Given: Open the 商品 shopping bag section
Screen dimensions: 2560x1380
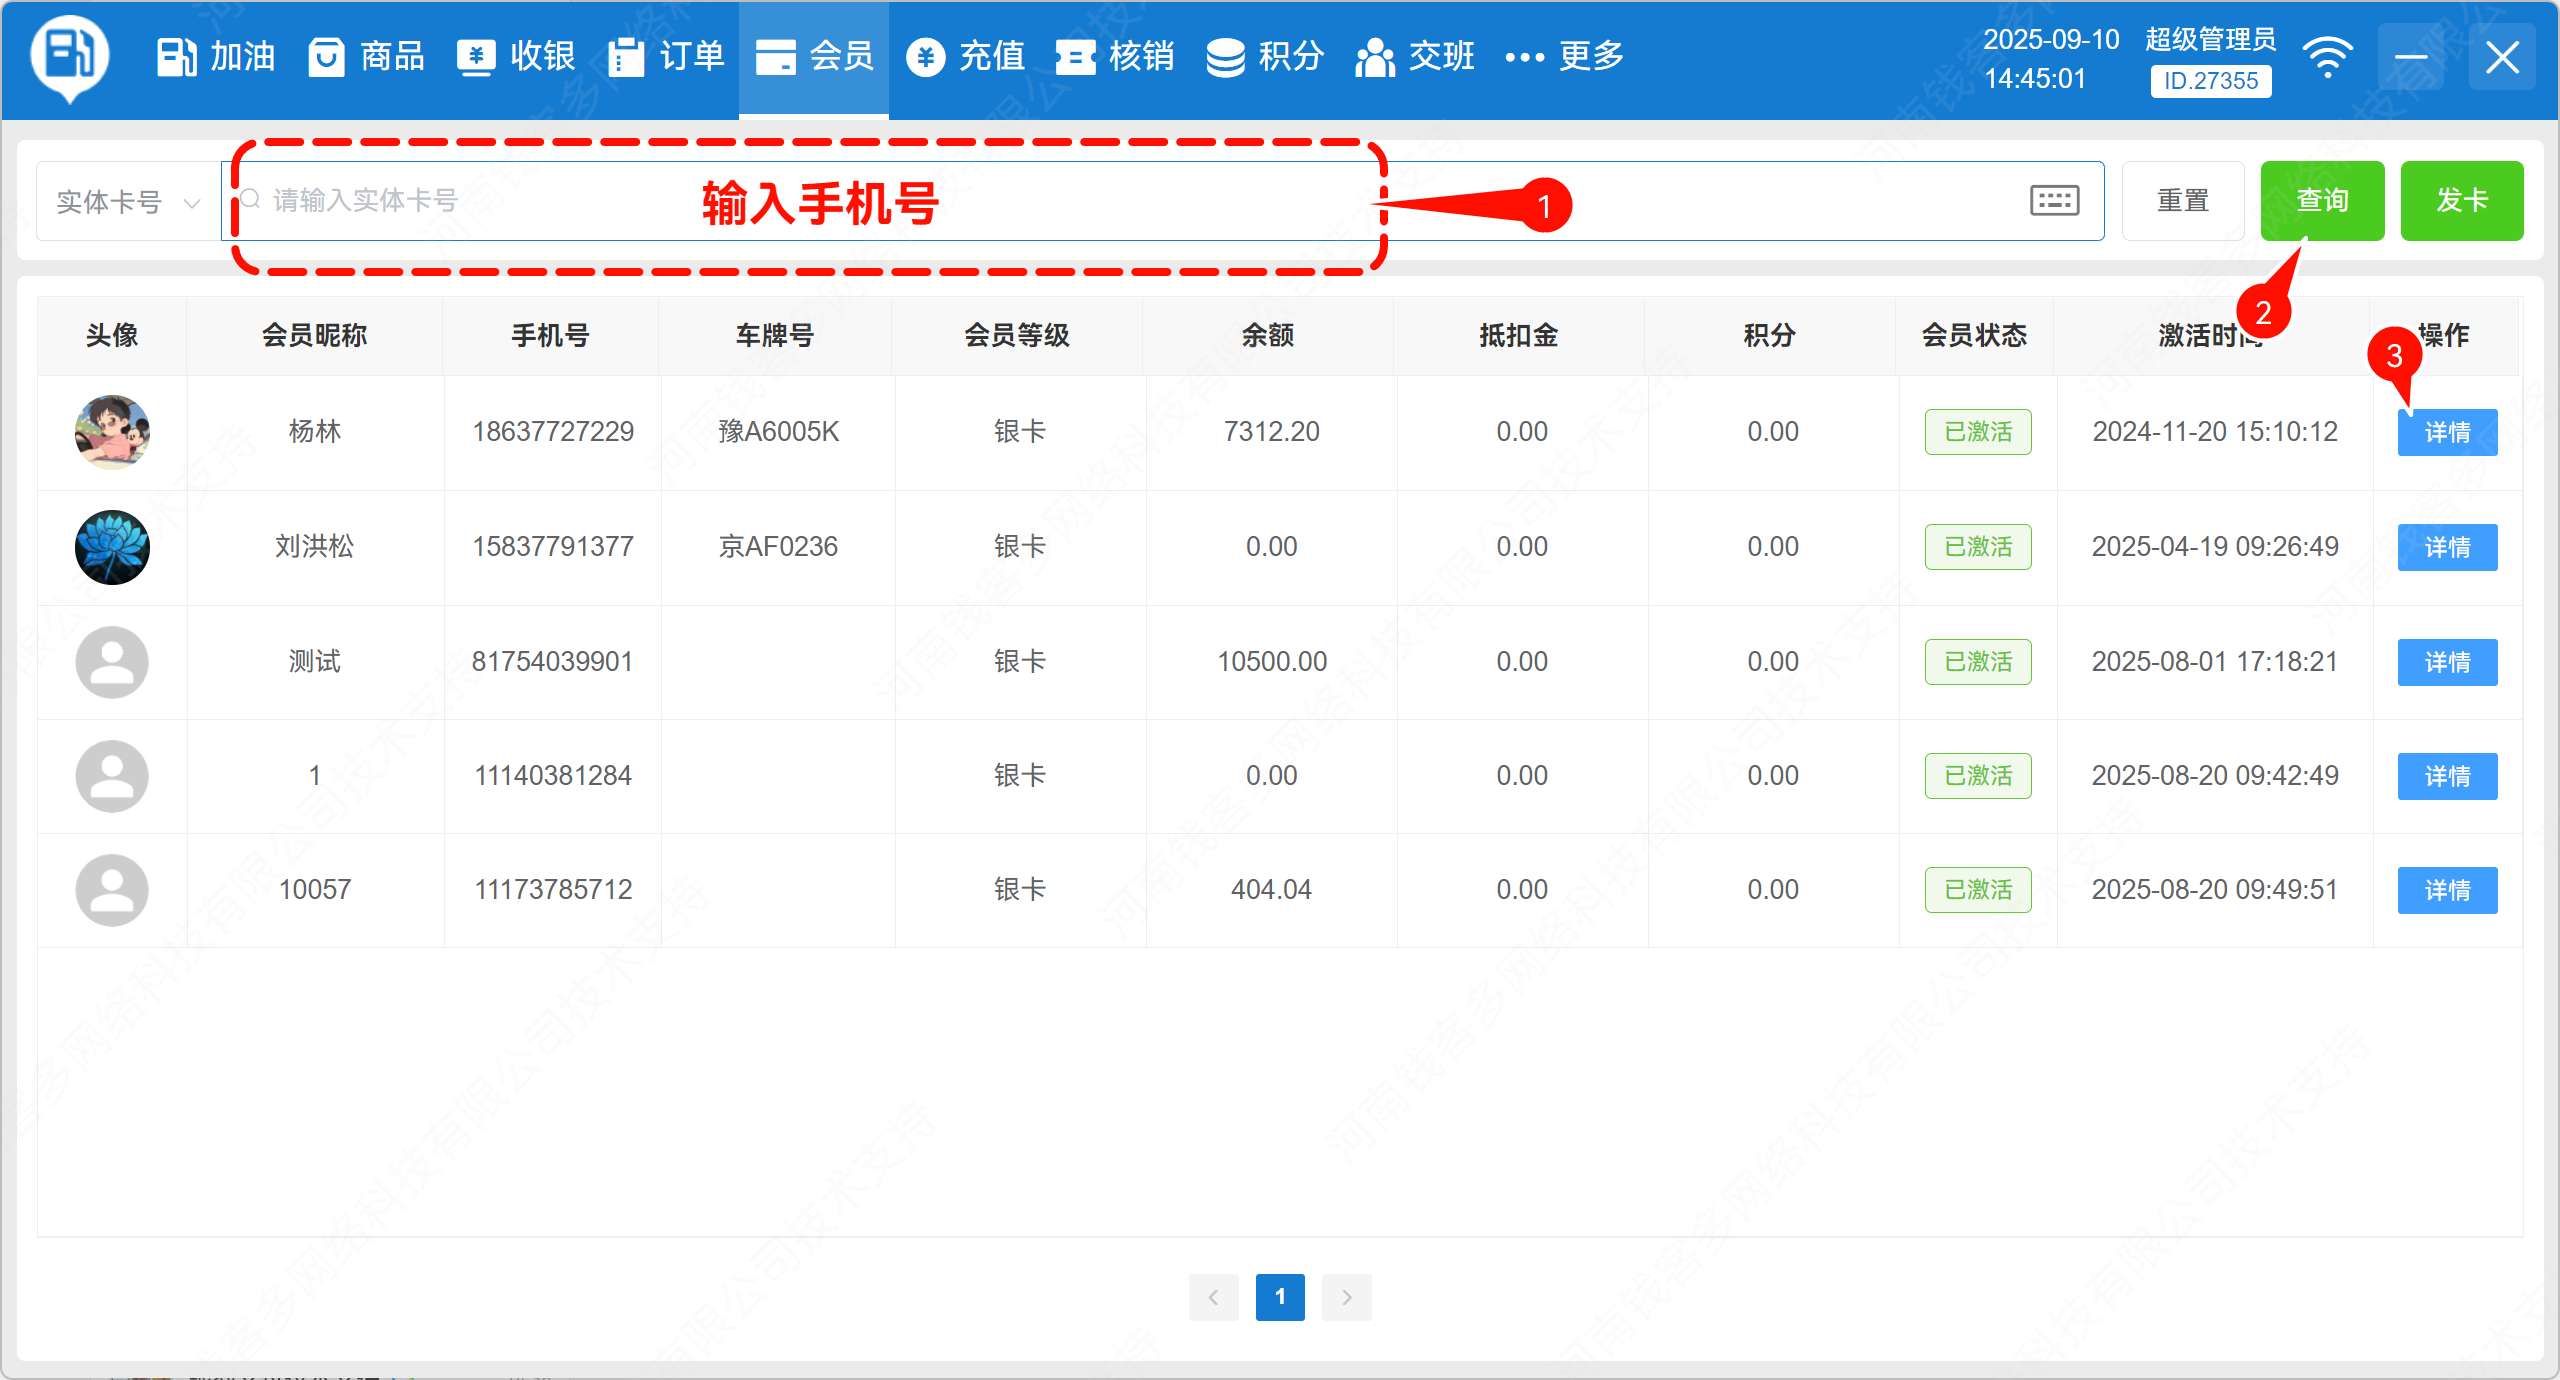Looking at the screenshot, I should pos(366,57).
